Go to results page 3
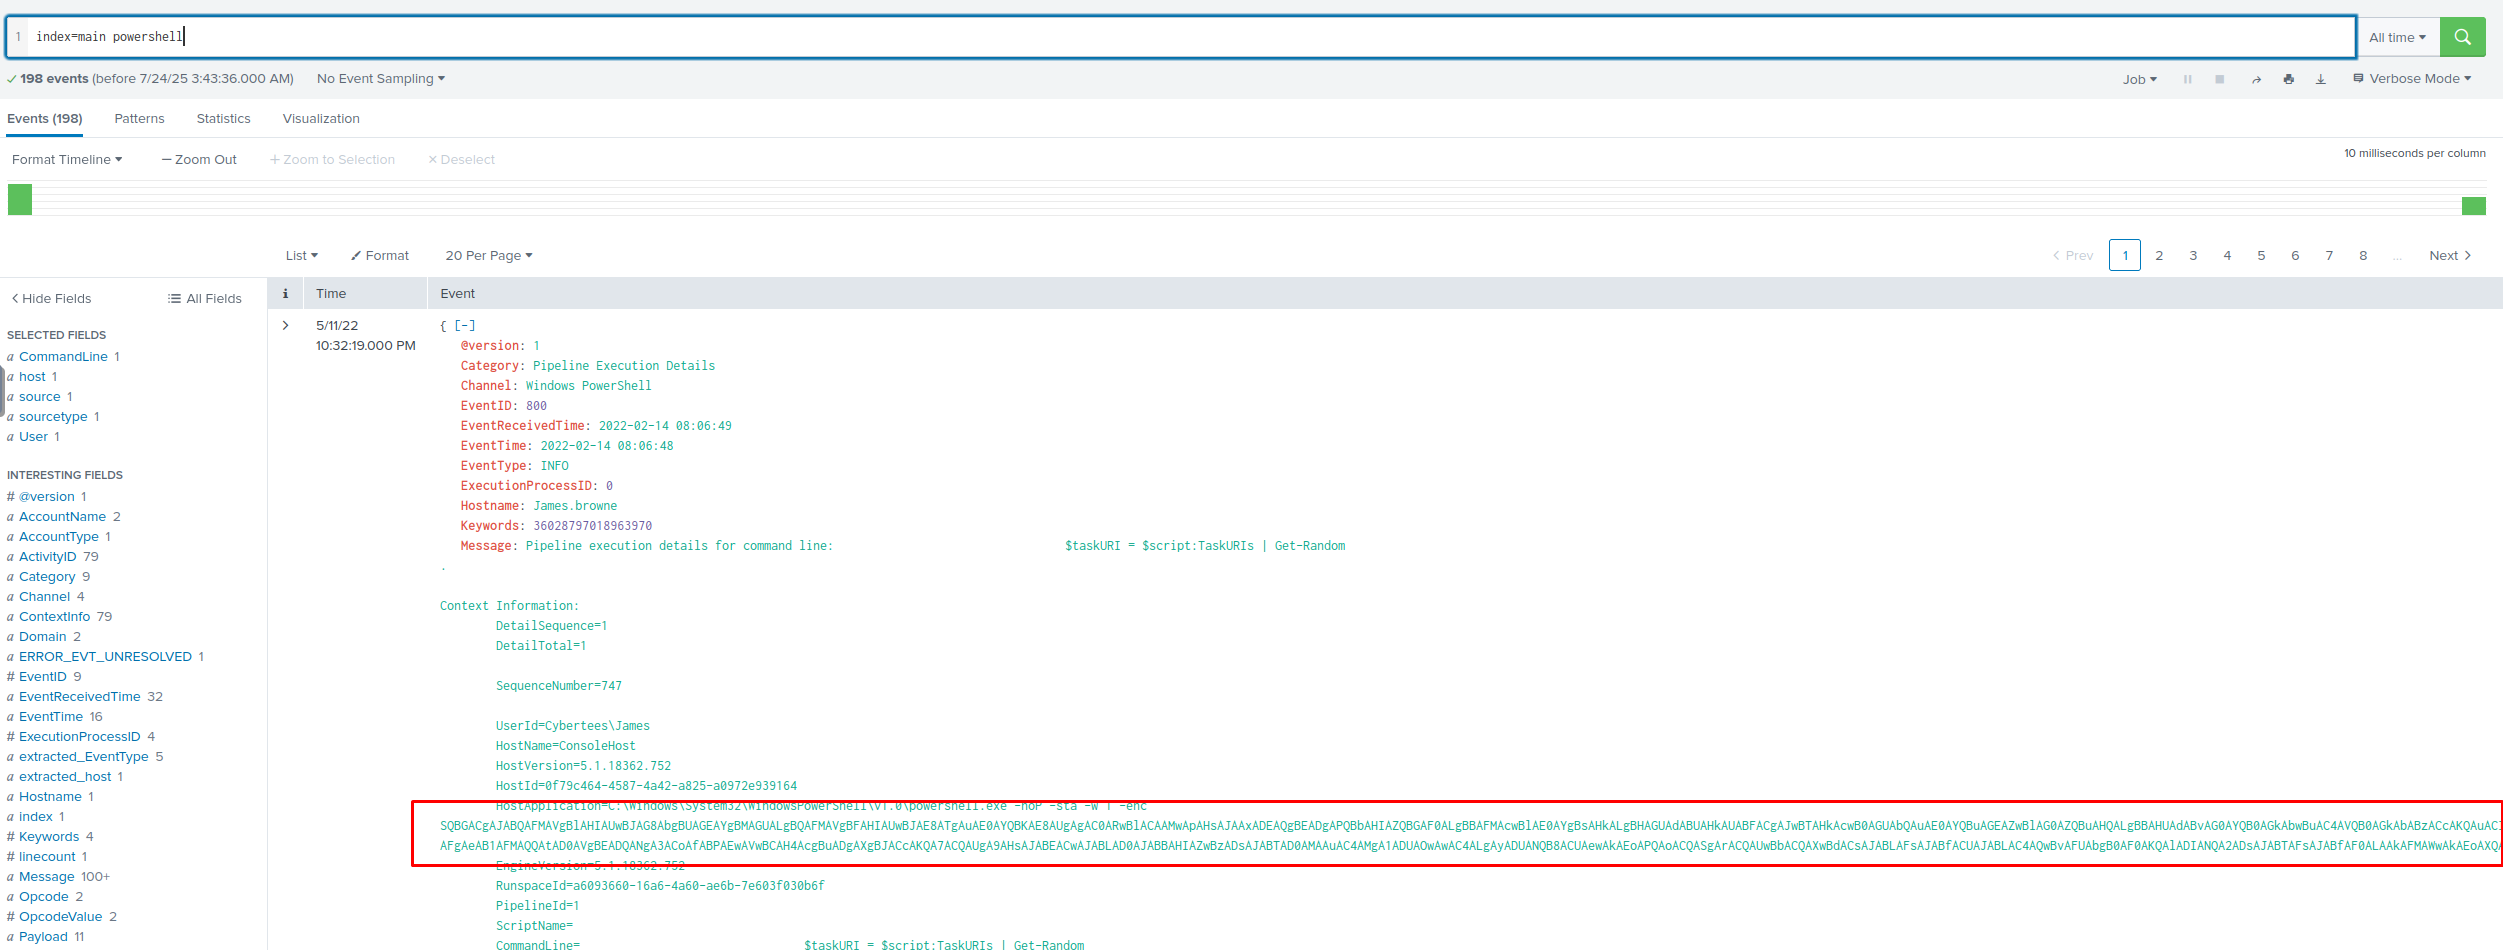 pos(2193,255)
